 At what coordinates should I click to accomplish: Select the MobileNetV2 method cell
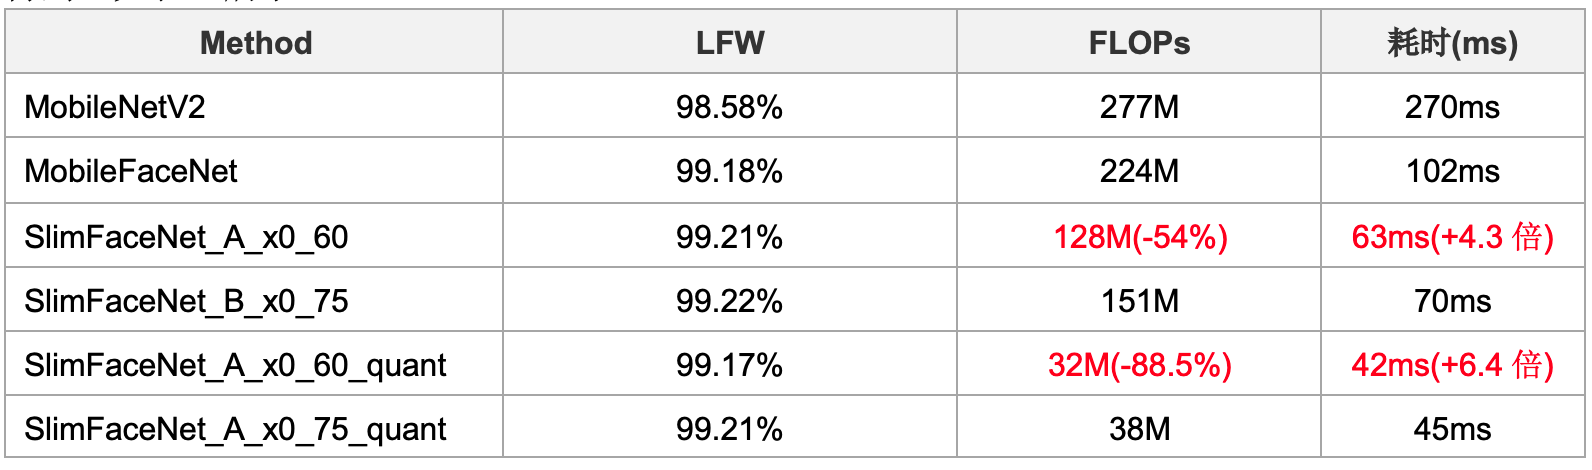[255, 106]
